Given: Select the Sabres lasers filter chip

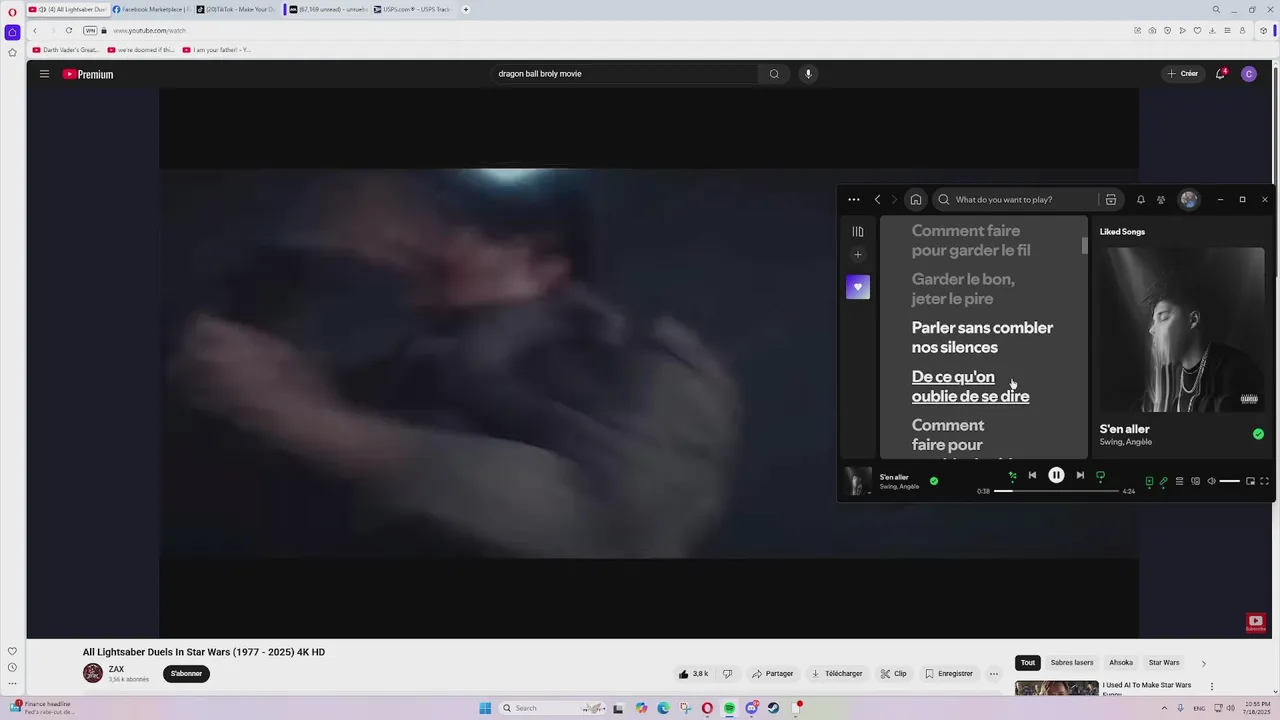Looking at the screenshot, I should [x=1072, y=663].
